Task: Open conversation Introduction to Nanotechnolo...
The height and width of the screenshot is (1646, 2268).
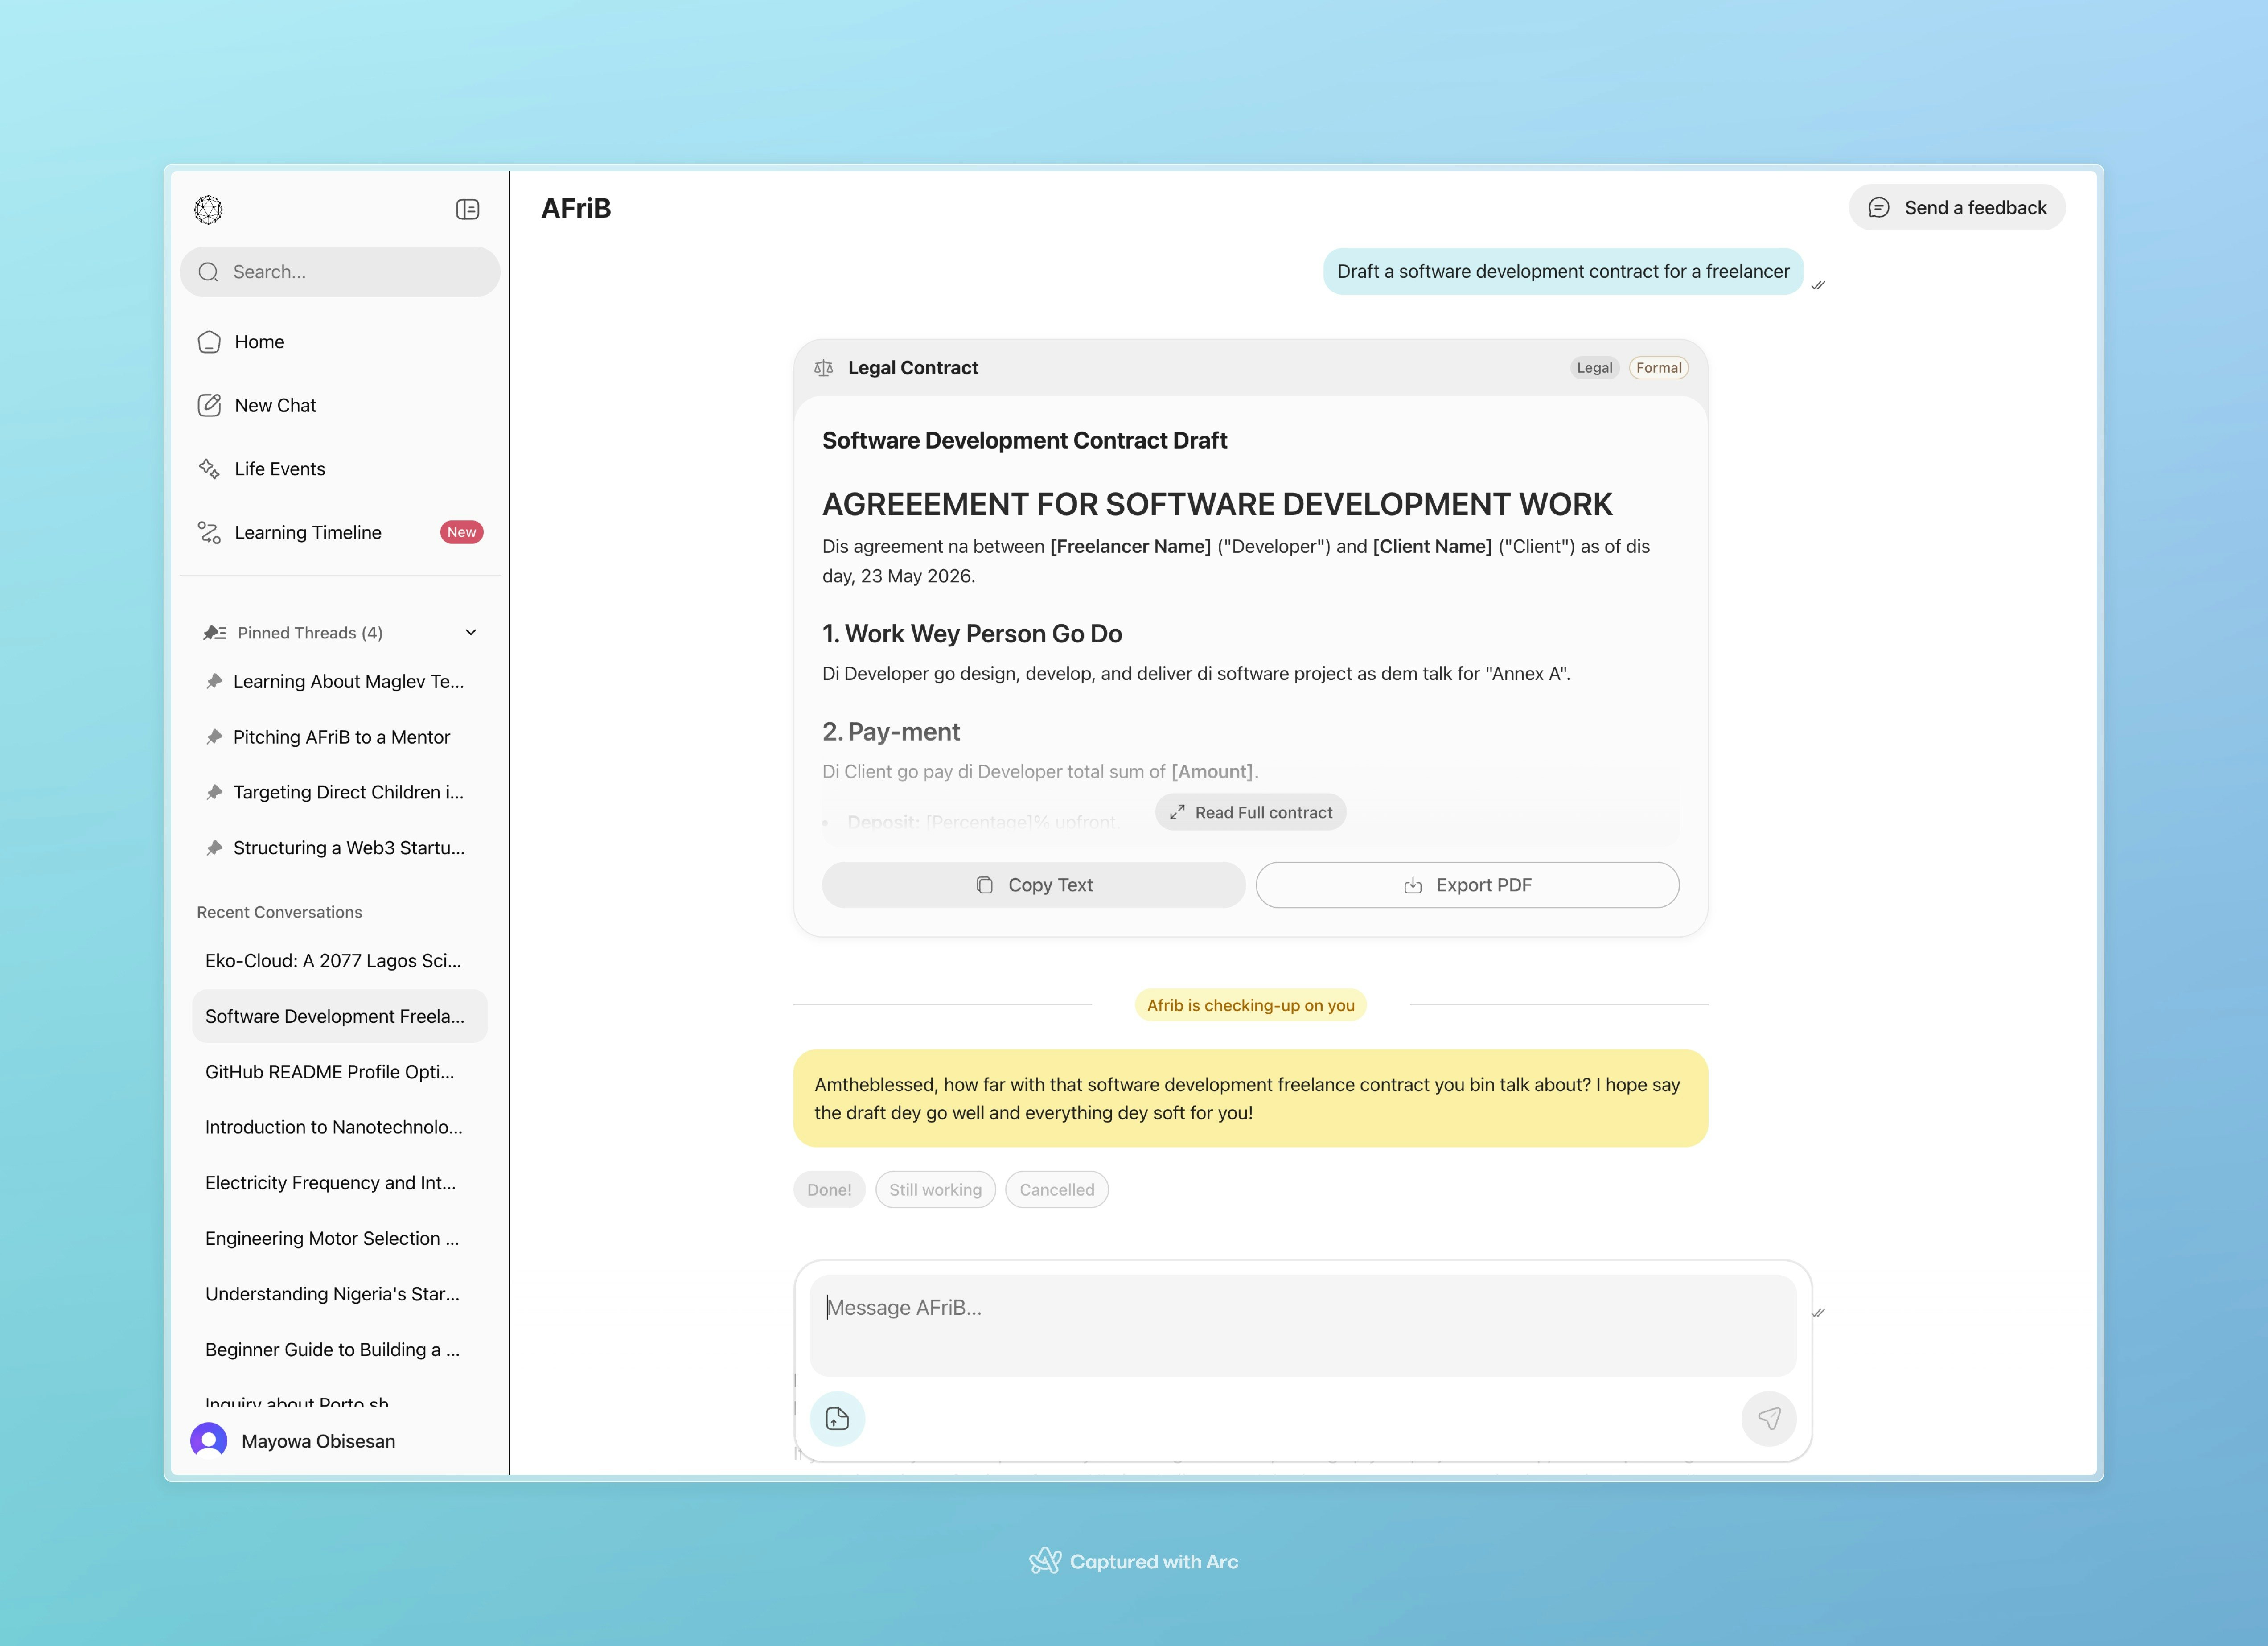Action: [x=340, y=1127]
